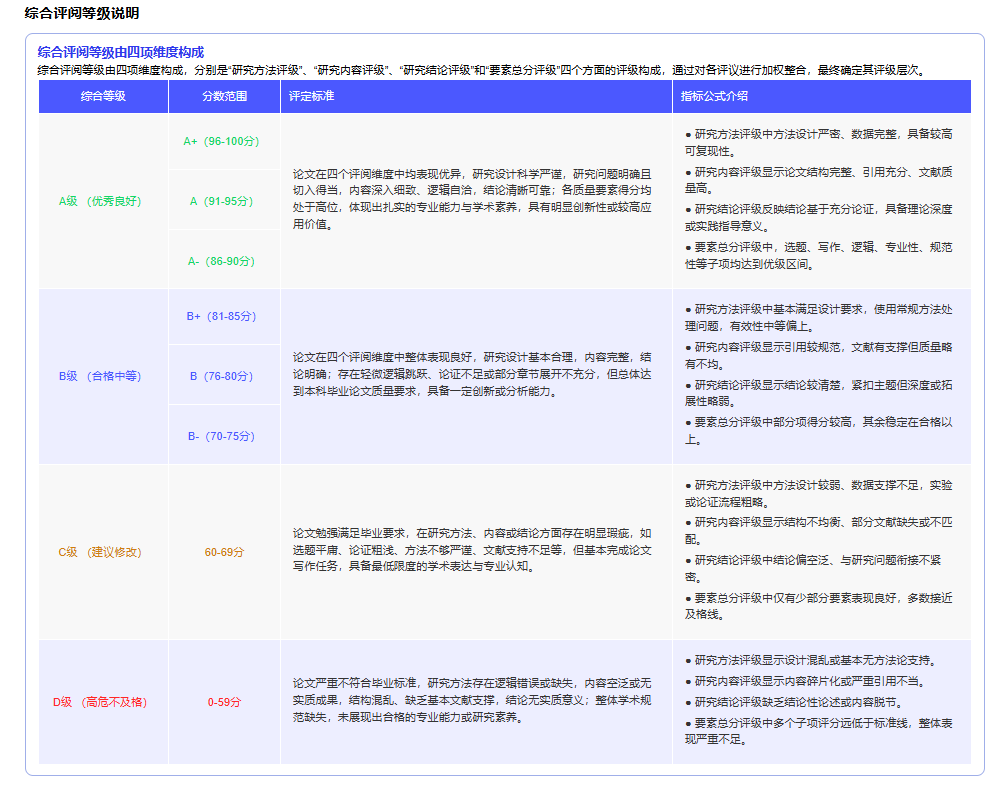Click bullet 研究结论评级反映结论基于充分论证

tap(819, 218)
